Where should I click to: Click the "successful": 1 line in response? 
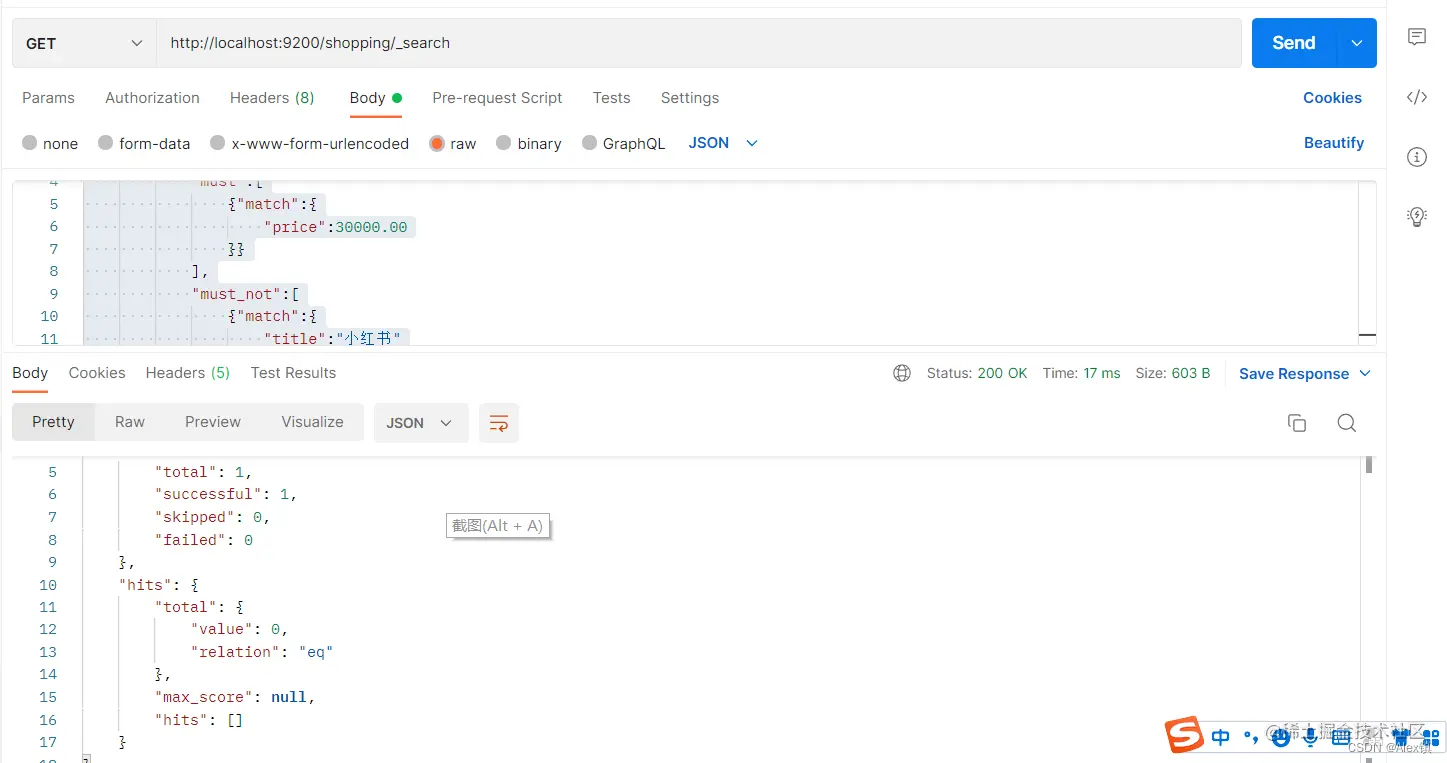pyautogui.click(x=226, y=494)
